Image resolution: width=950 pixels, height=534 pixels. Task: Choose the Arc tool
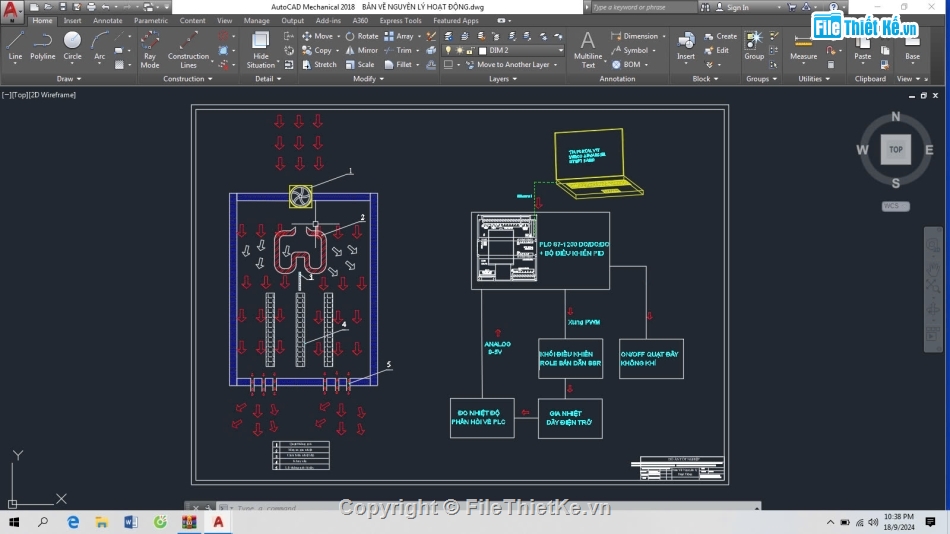click(x=99, y=46)
